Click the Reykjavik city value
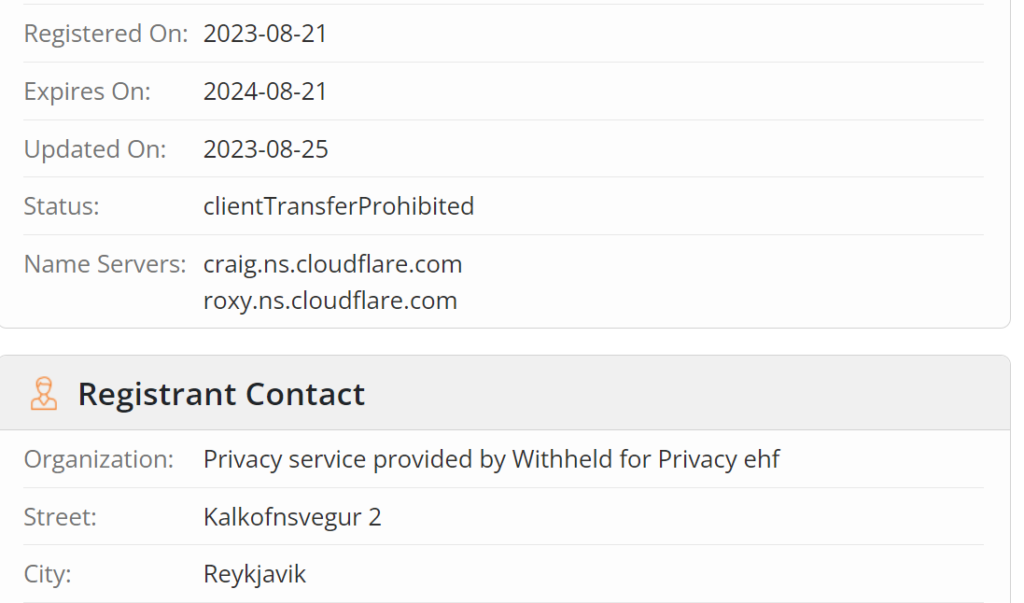This screenshot has width=1024, height=603. (x=254, y=575)
